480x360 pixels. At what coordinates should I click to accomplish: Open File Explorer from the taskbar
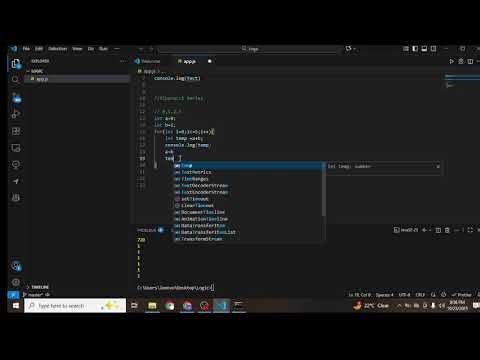152,305
